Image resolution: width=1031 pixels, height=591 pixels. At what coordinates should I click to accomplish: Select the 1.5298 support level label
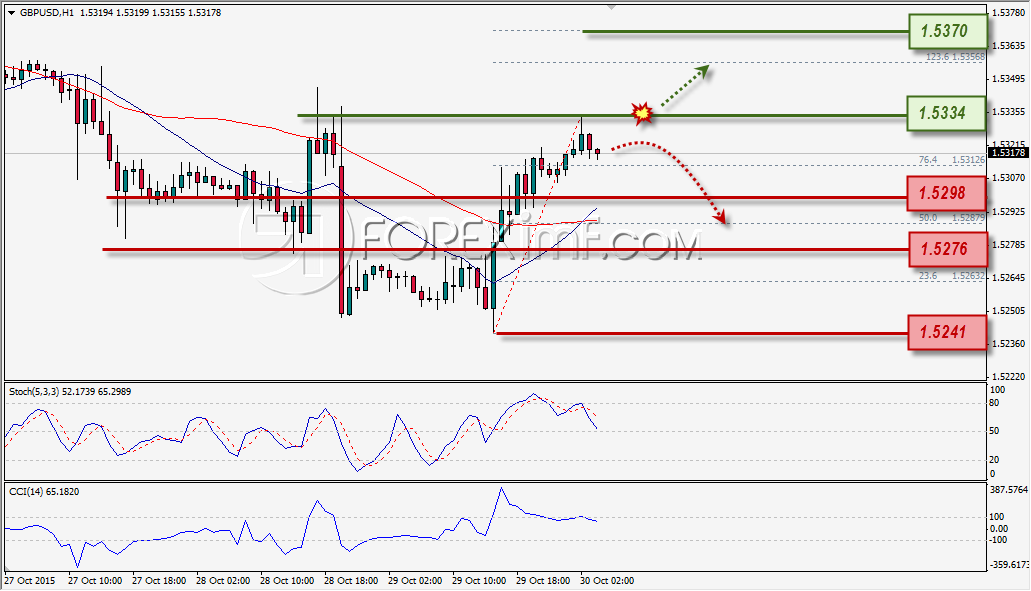(x=946, y=193)
